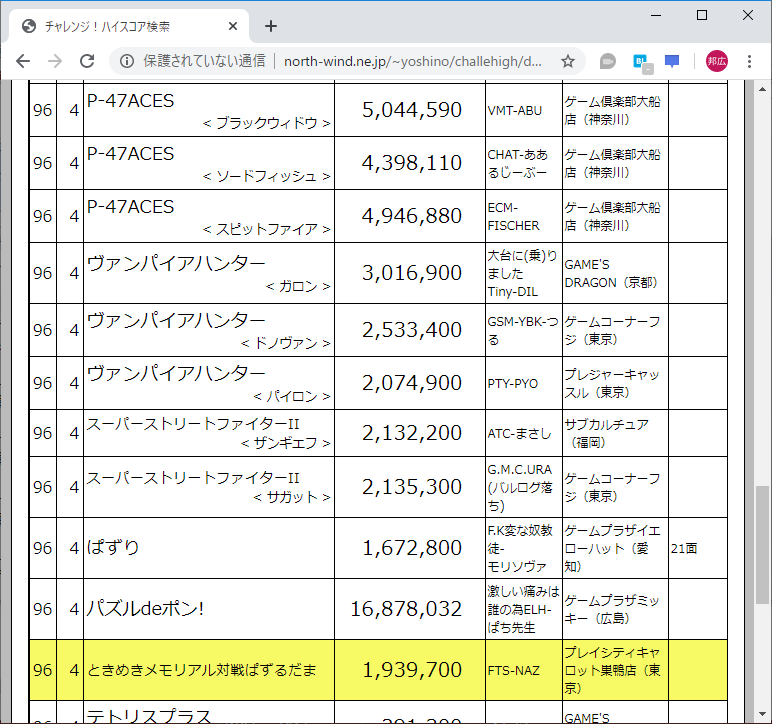Select the score 16,878,032
The image size is (772, 724).
pyautogui.click(x=406, y=609)
